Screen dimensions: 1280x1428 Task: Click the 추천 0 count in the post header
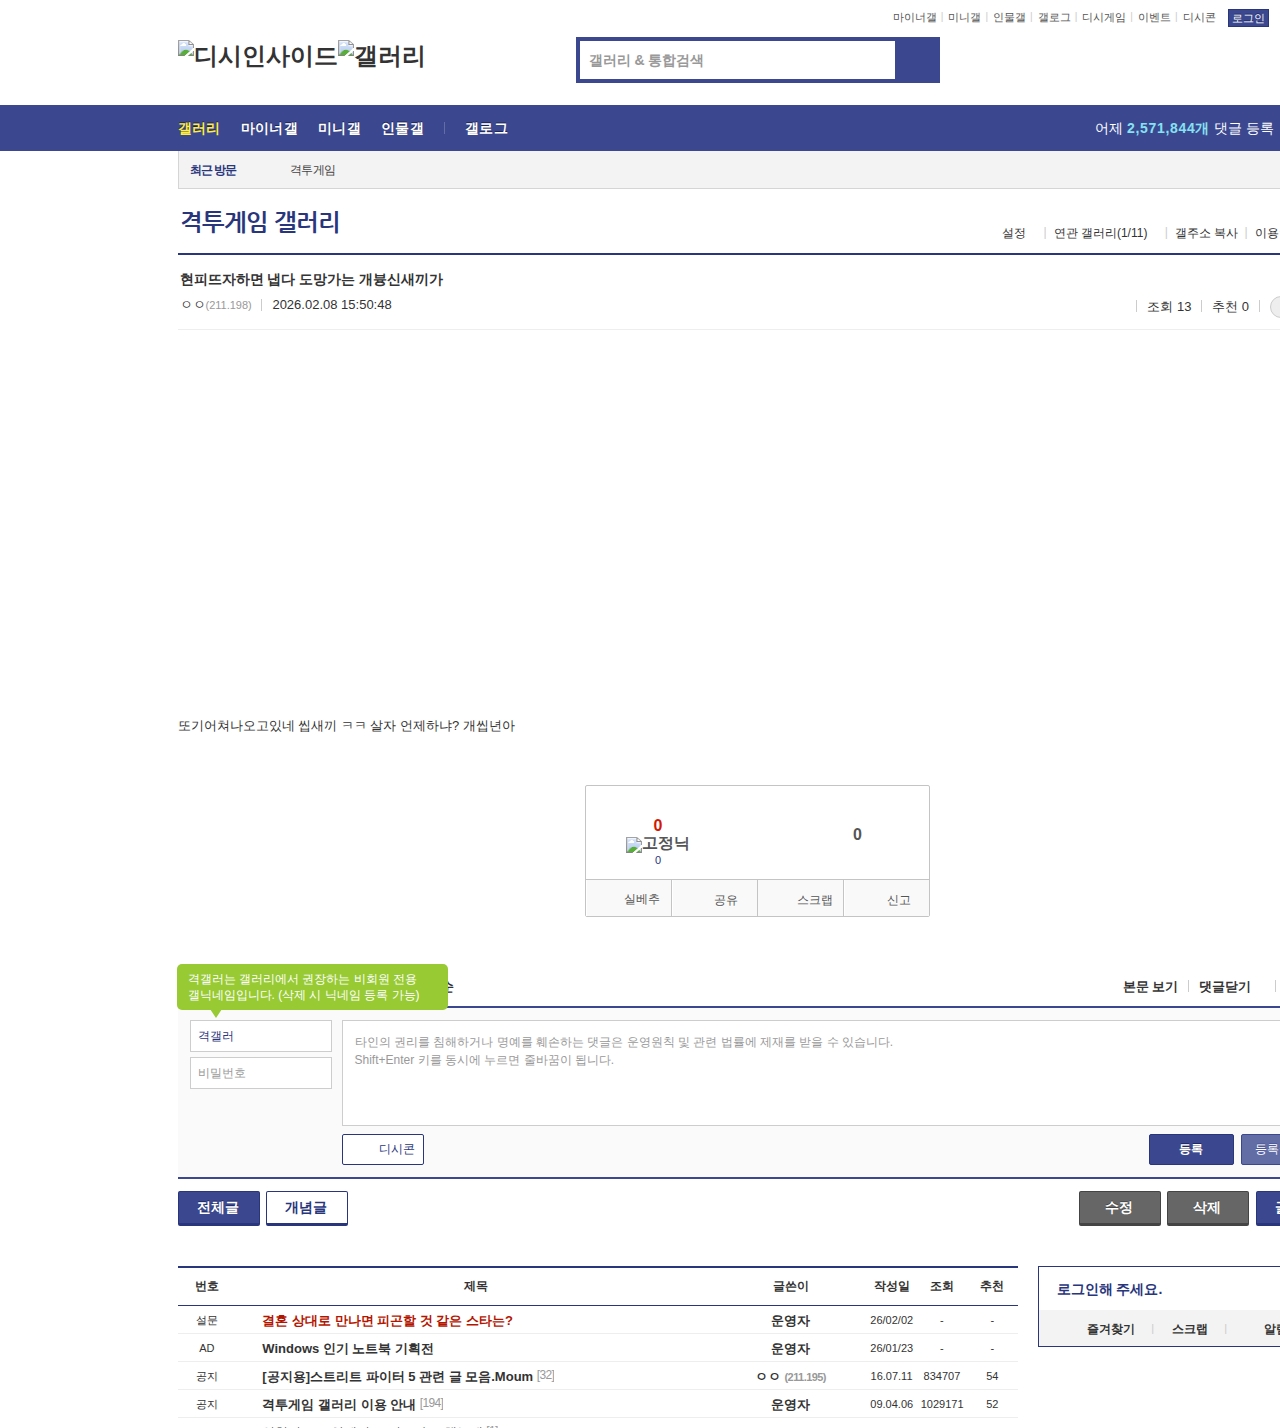click(1230, 307)
